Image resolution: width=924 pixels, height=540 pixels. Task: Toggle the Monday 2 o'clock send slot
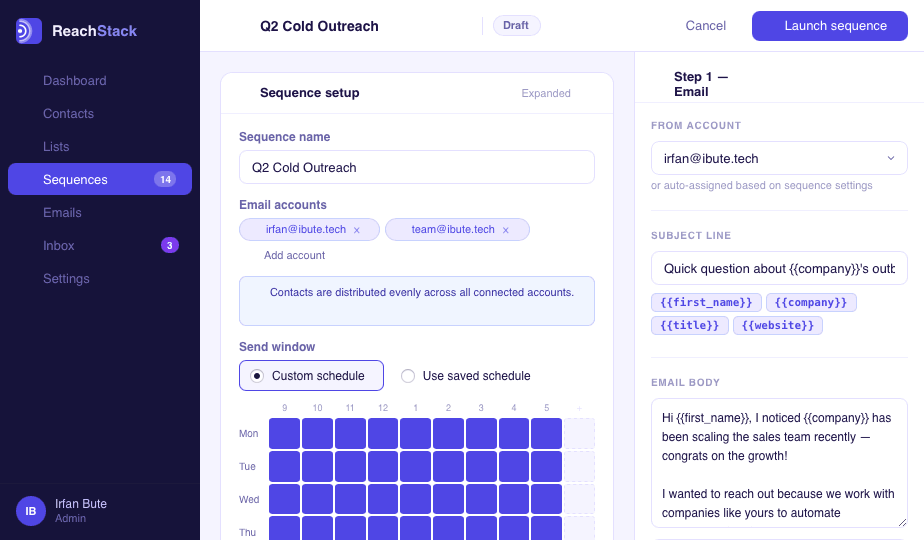pos(448,433)
